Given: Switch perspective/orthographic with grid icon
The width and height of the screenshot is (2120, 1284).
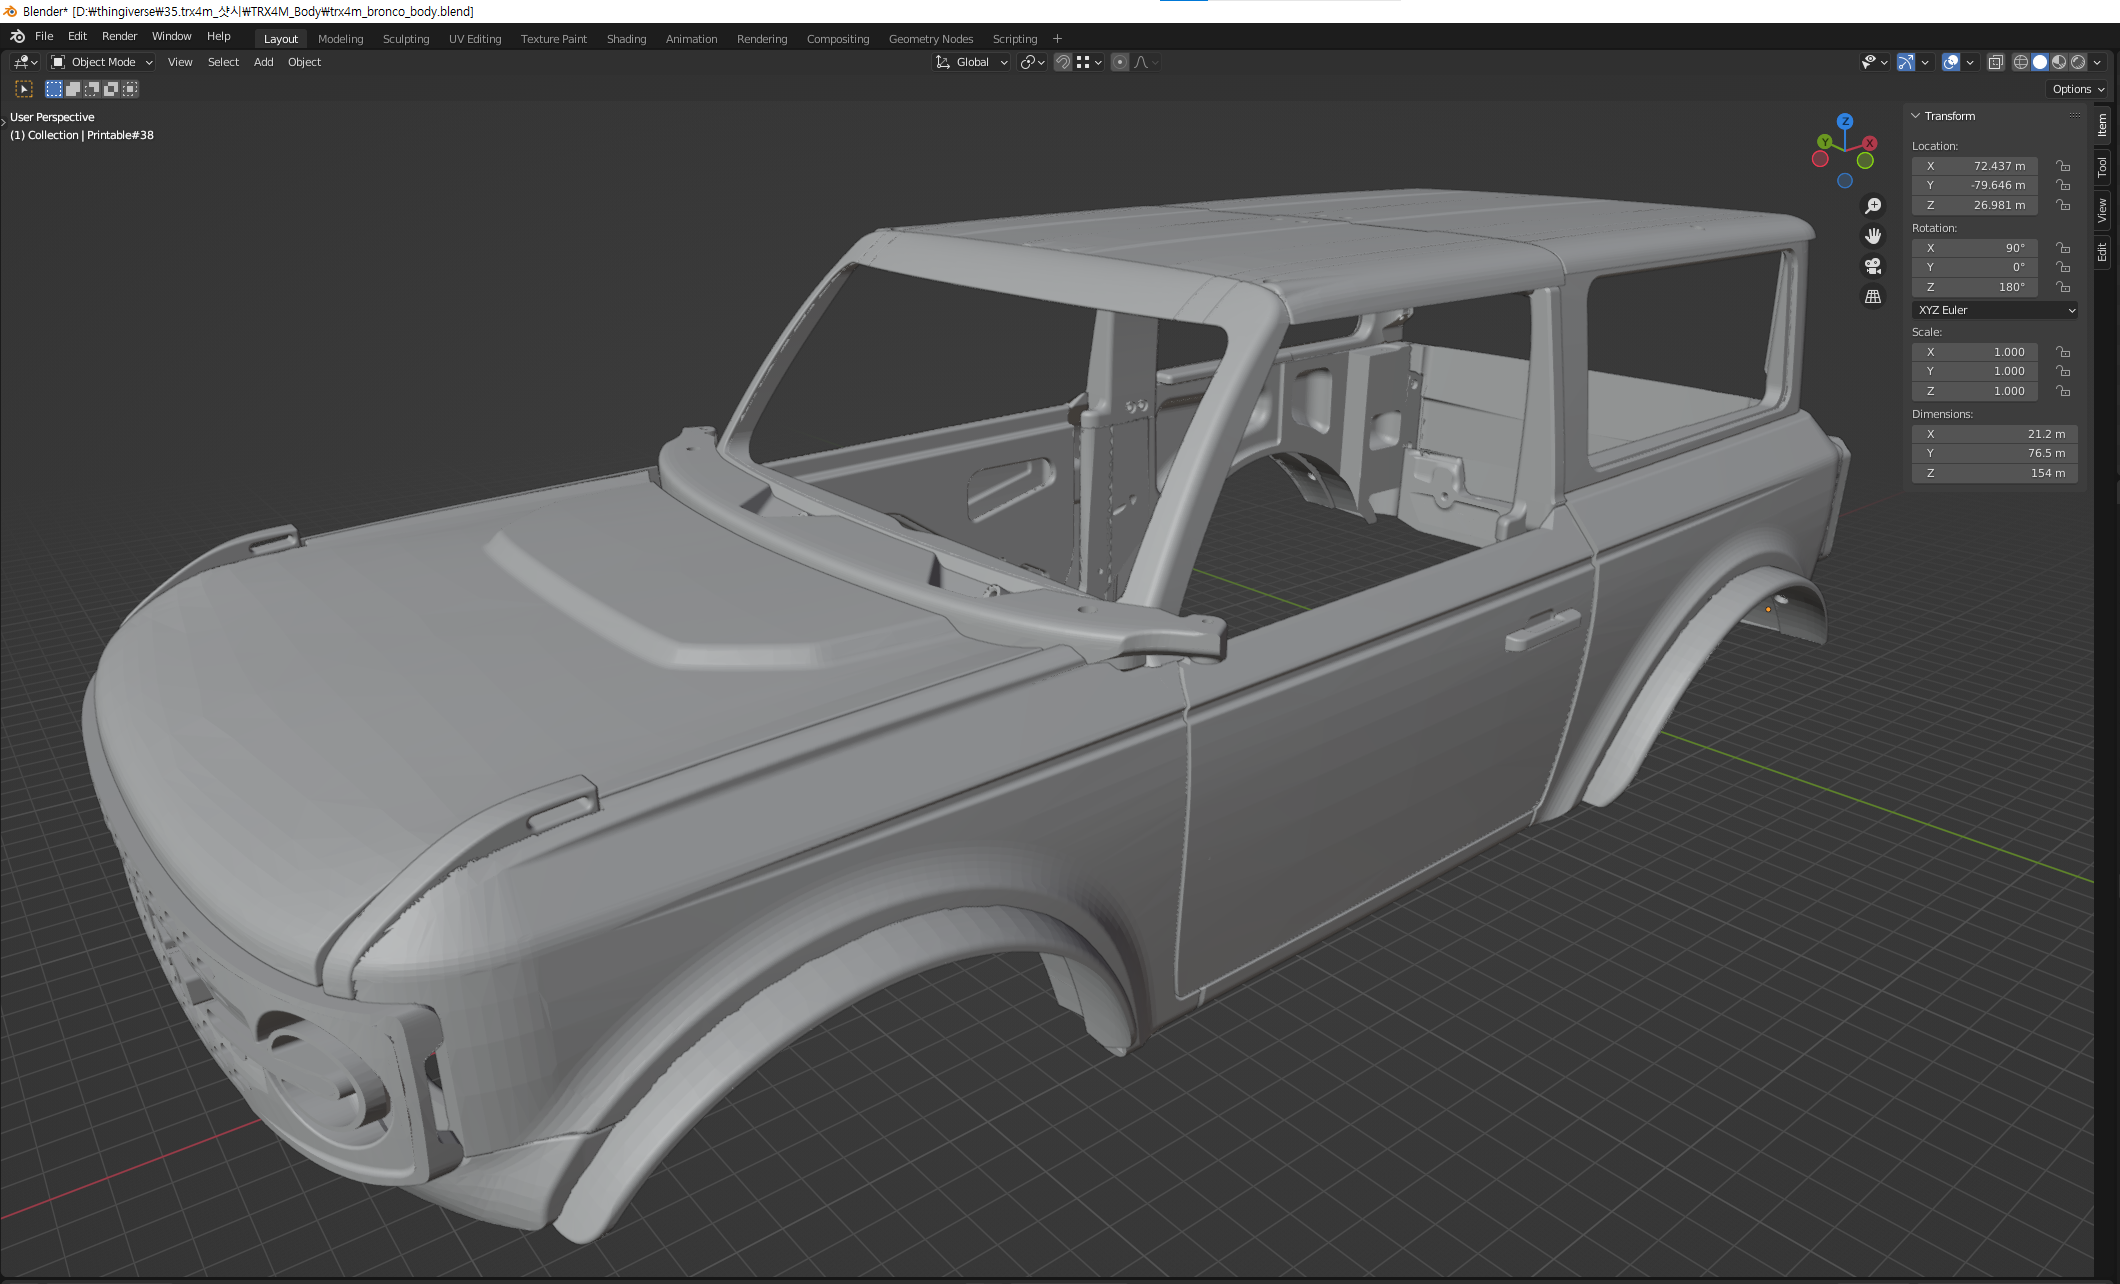Looking at the screenshot, I should click(1873, 297).
